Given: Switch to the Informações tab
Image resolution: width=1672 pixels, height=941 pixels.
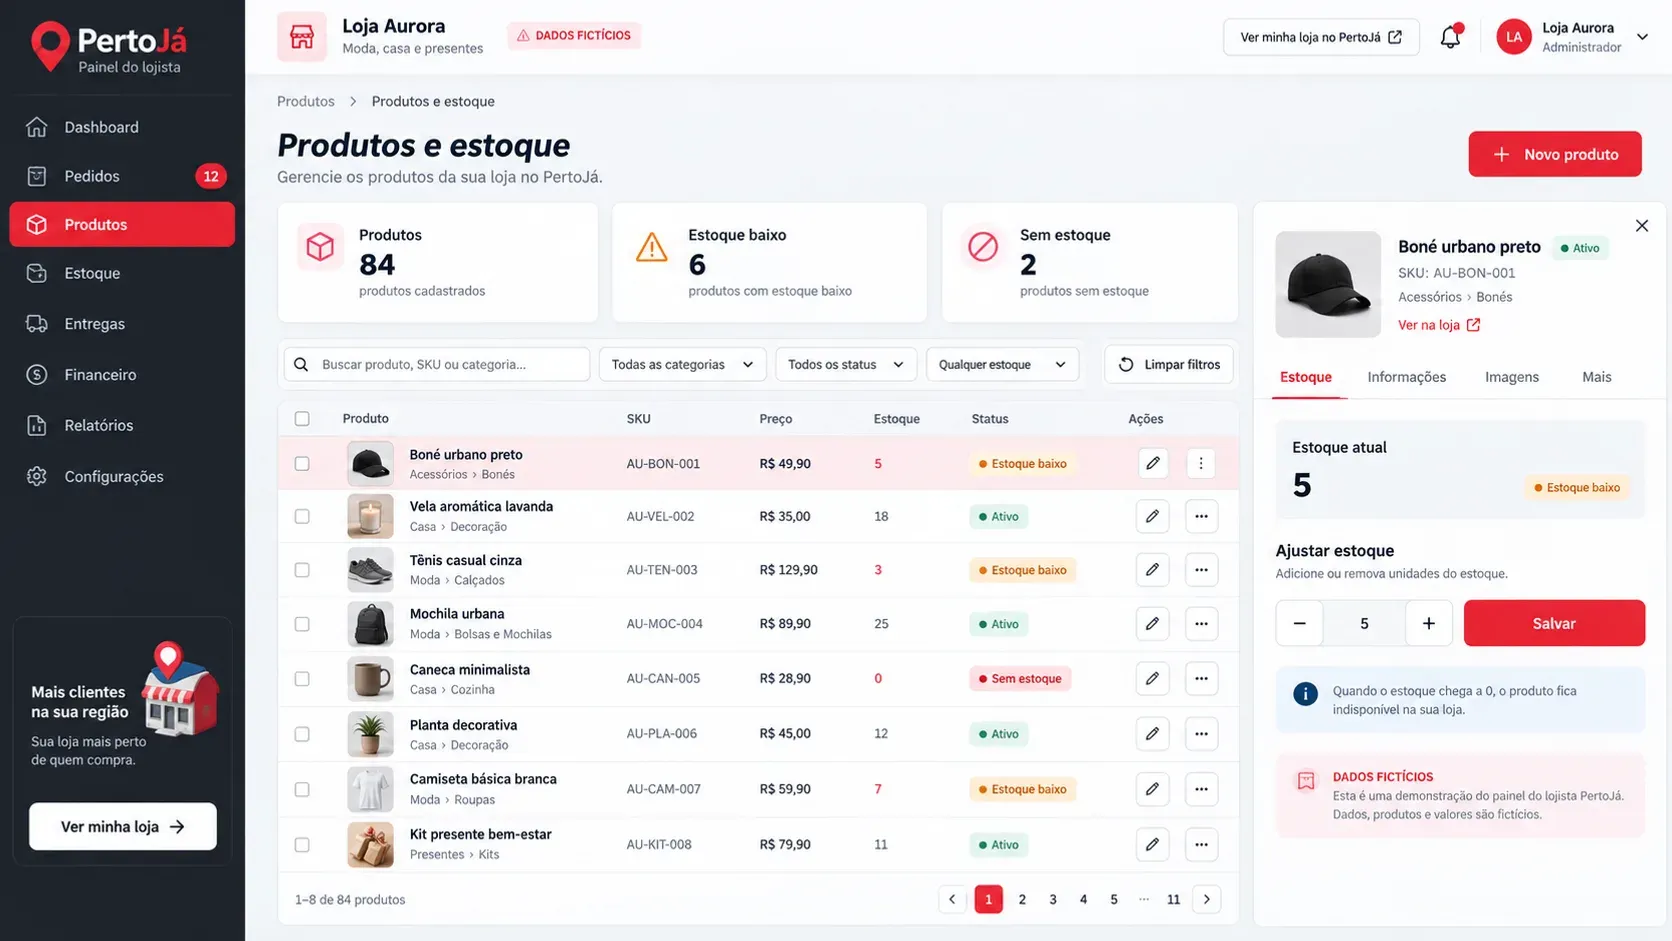Looking at the screenshot, I should pos(1406,377).
